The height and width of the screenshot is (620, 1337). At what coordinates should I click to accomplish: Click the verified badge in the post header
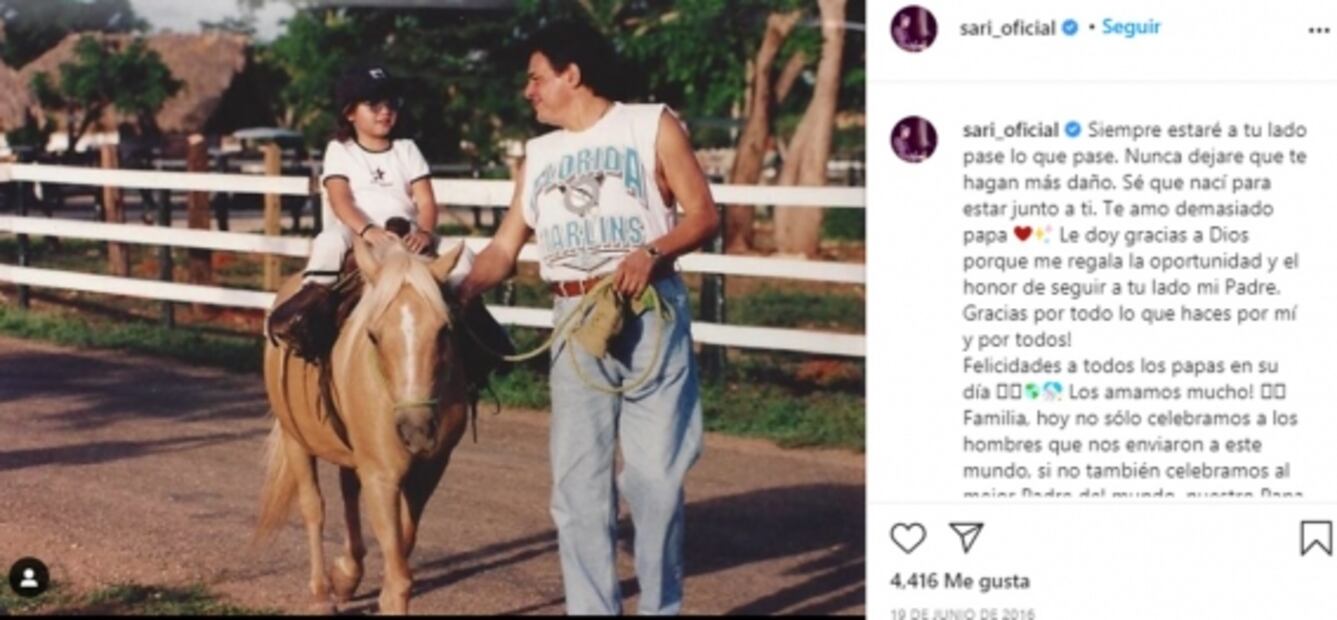[1070, 28]
